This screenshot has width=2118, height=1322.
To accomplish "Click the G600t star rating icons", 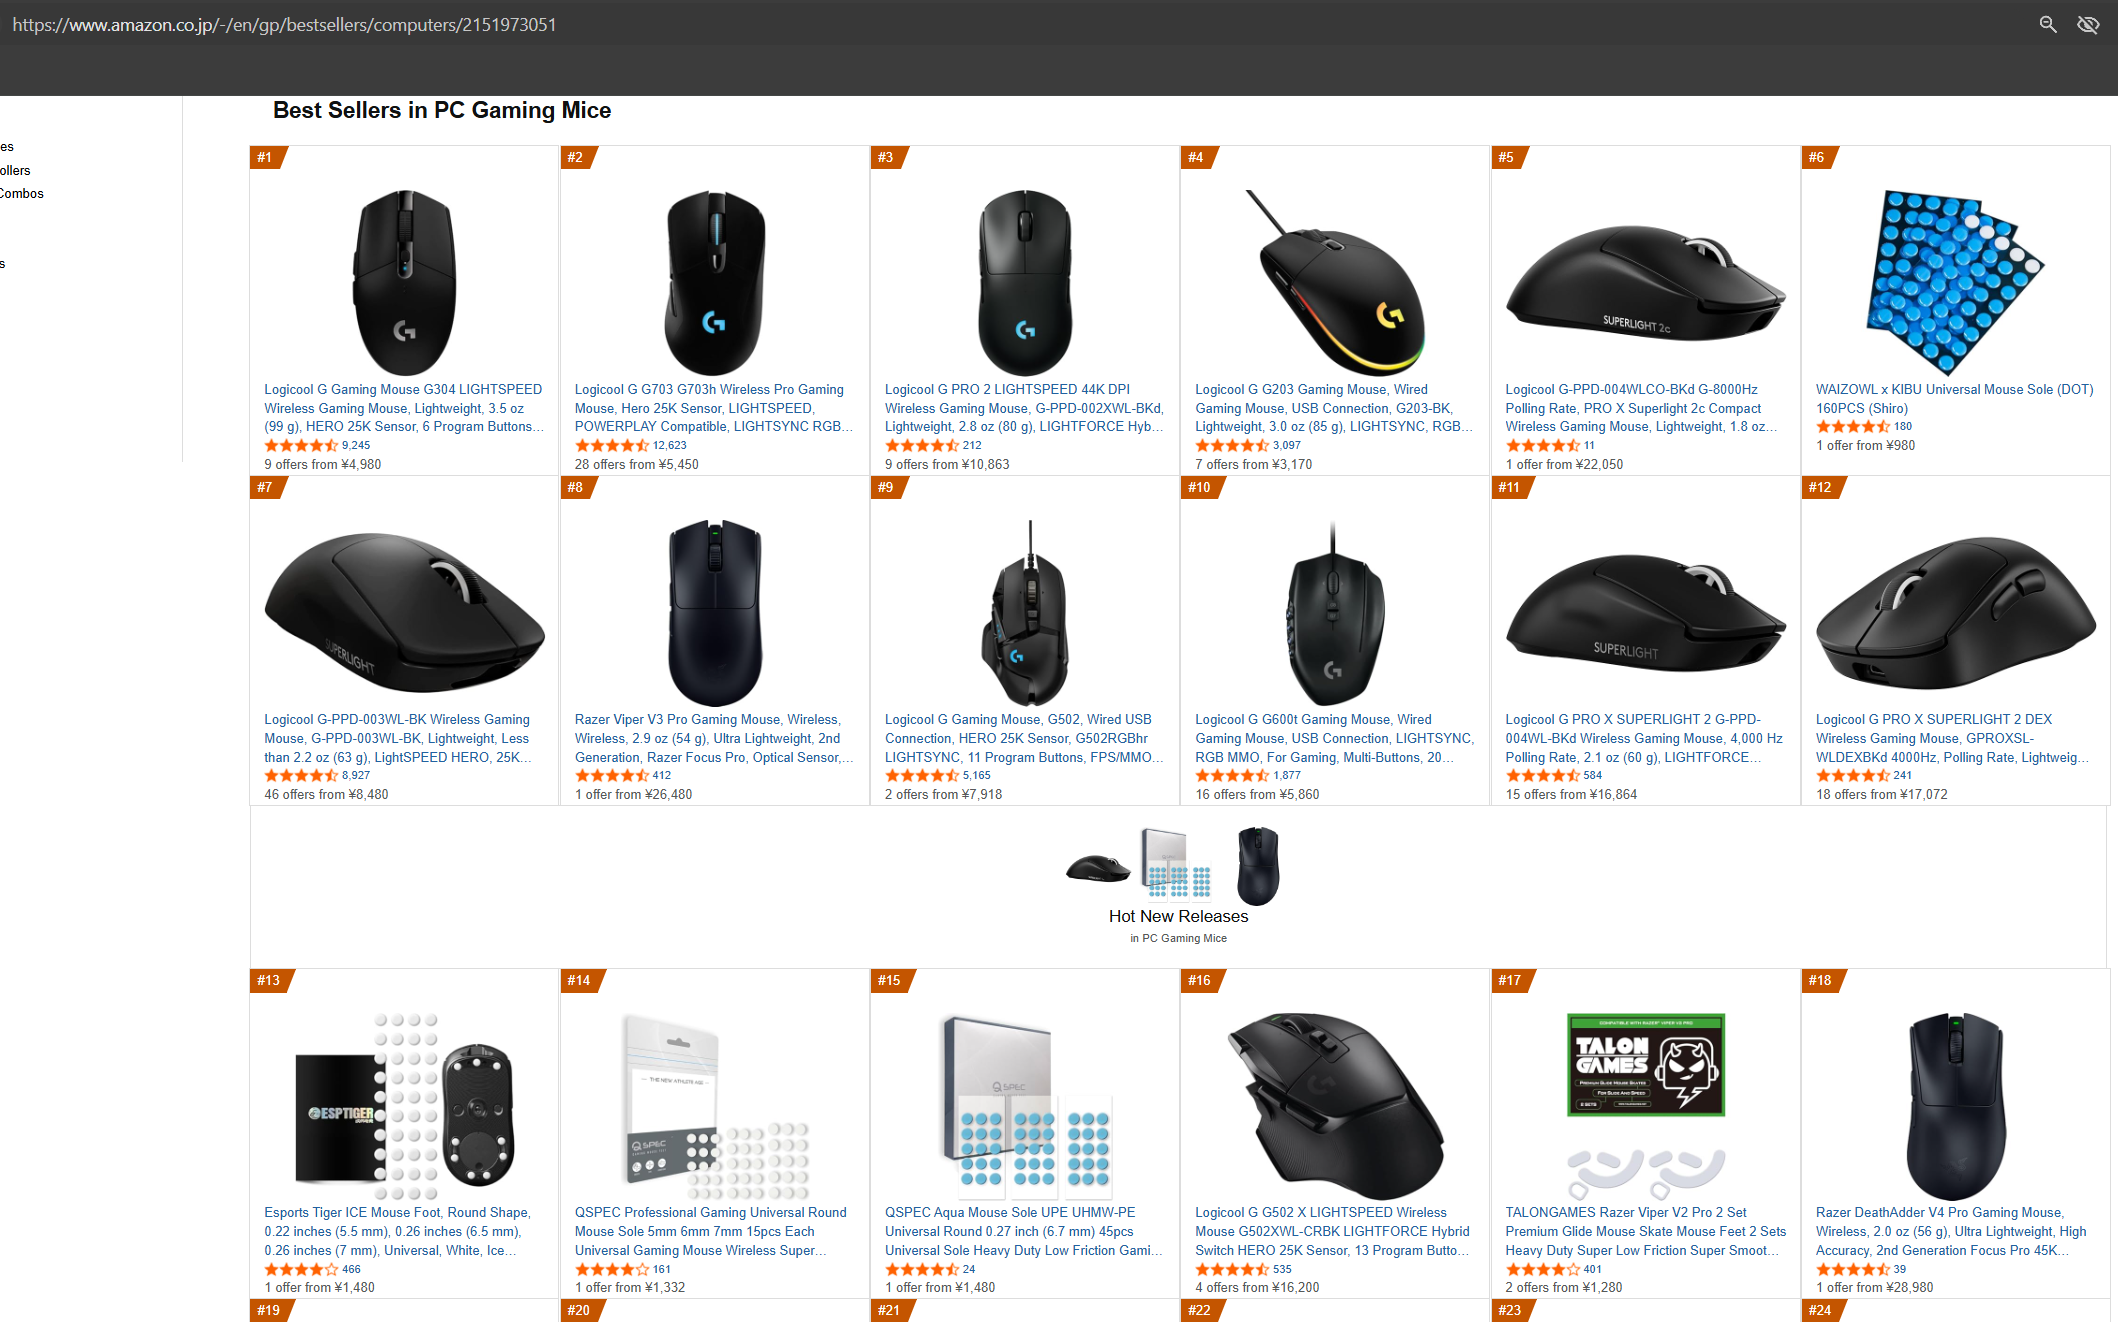I will click(x=1232, y=775).
